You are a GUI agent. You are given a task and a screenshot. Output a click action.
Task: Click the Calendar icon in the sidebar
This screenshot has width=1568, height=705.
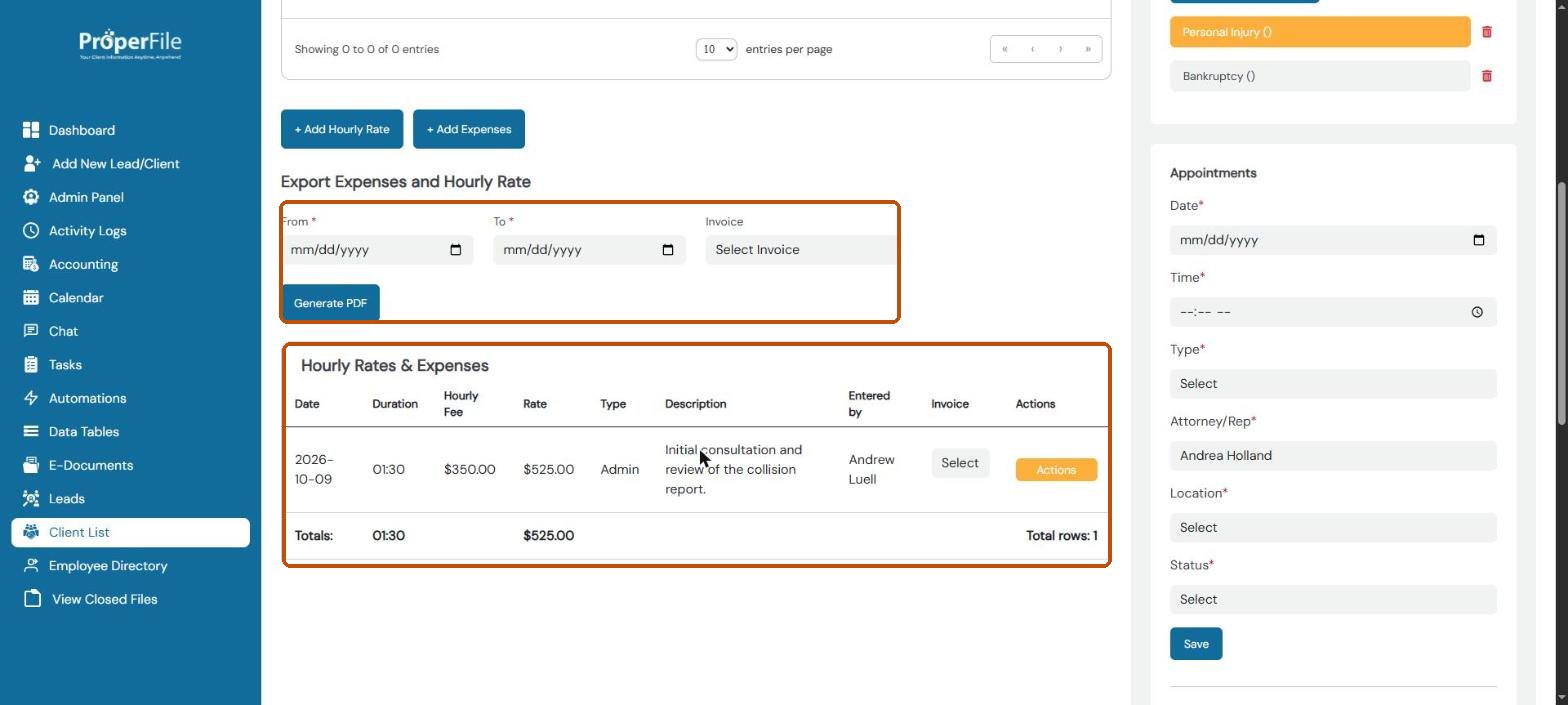pyautogui.click(x=31, y=297)
